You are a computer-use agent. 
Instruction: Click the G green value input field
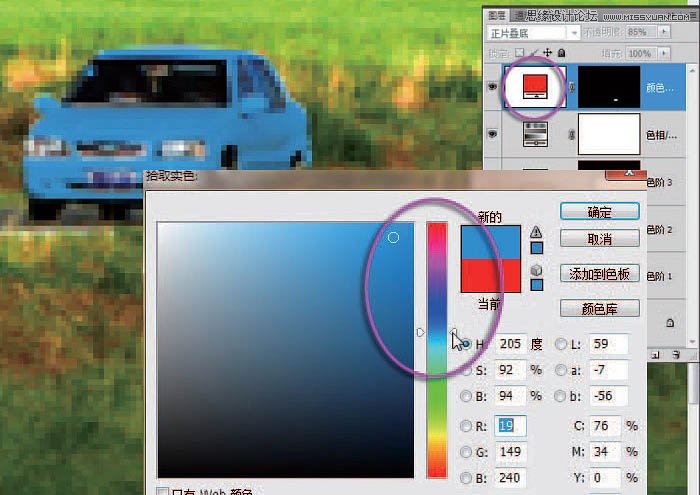(x=511, y=453)
